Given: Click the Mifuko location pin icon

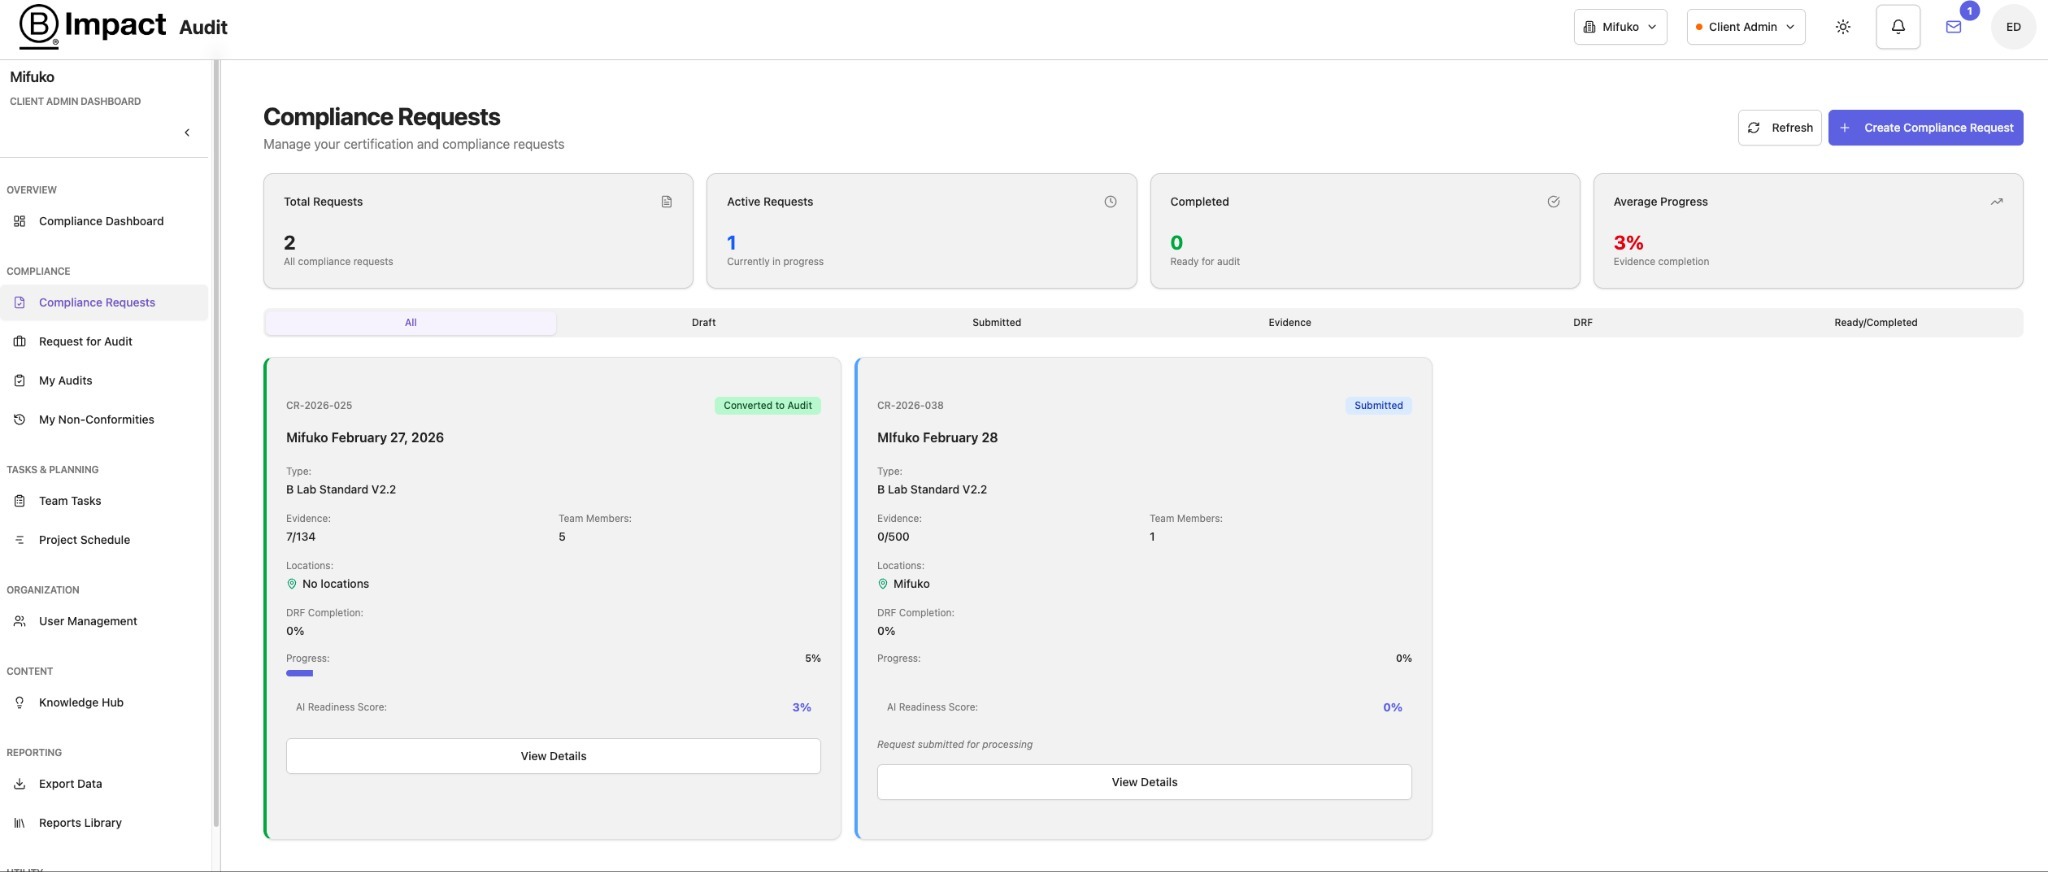Looking at the screenshot, I should click(x=883, y=583).
